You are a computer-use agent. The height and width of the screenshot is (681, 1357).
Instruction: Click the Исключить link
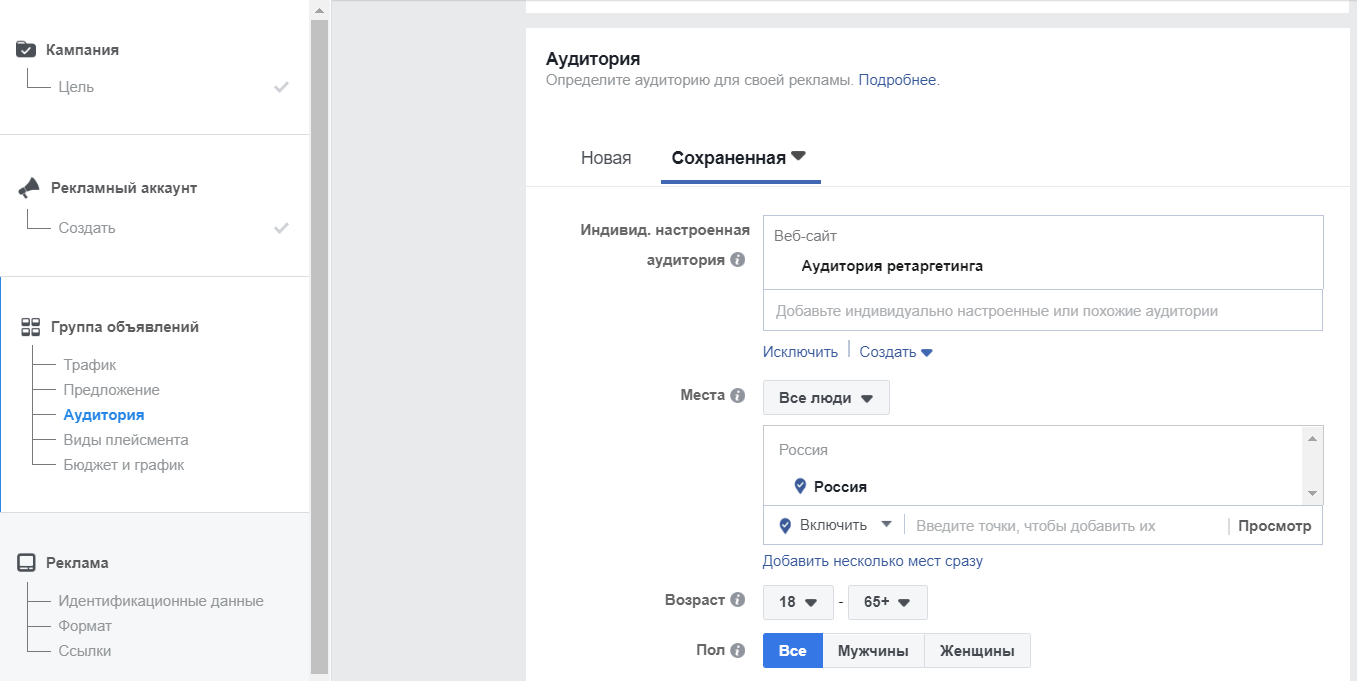coord(800,352)
